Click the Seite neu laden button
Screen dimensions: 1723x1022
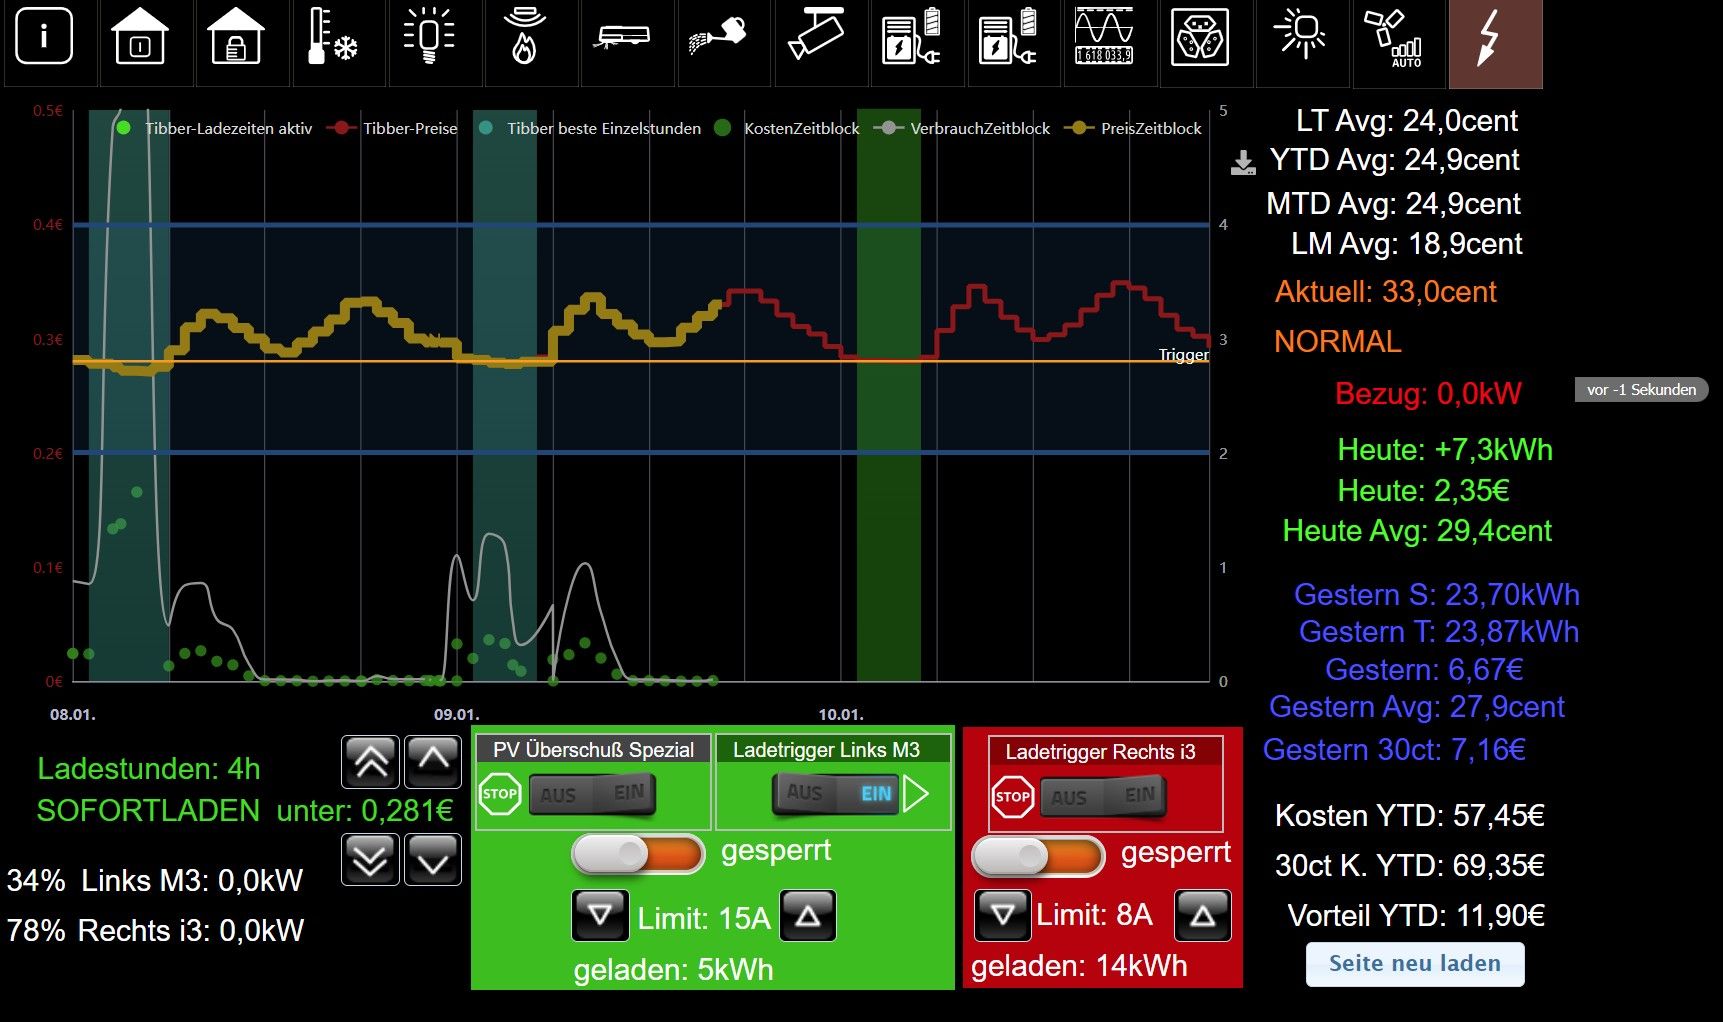point(1415,963)
